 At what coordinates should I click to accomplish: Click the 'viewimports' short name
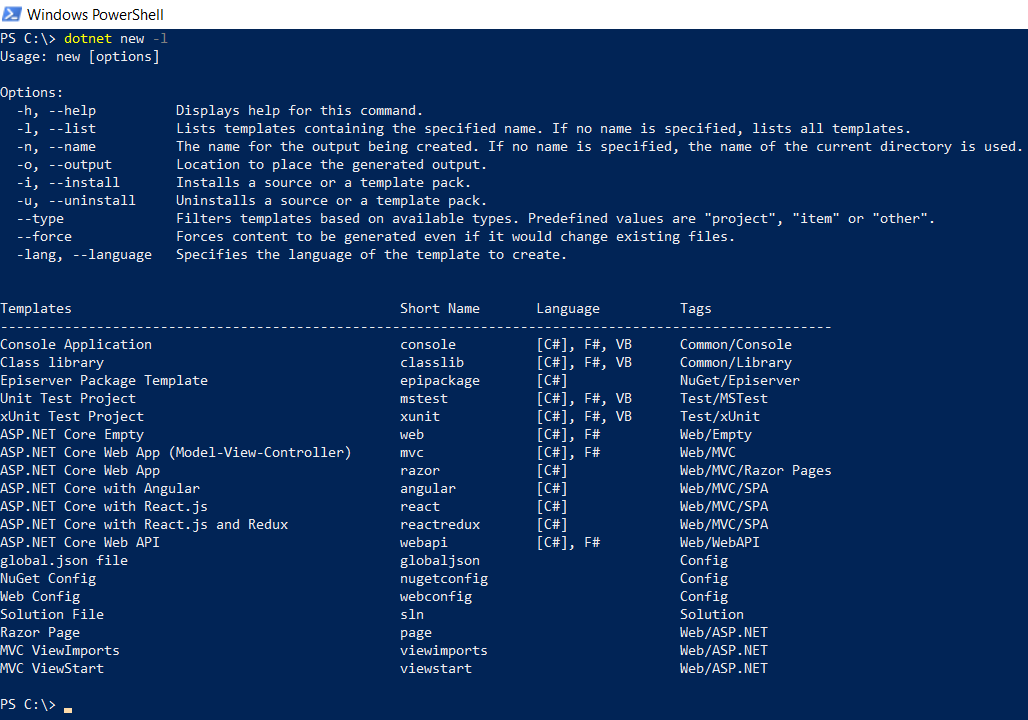(x=444, y=650)
